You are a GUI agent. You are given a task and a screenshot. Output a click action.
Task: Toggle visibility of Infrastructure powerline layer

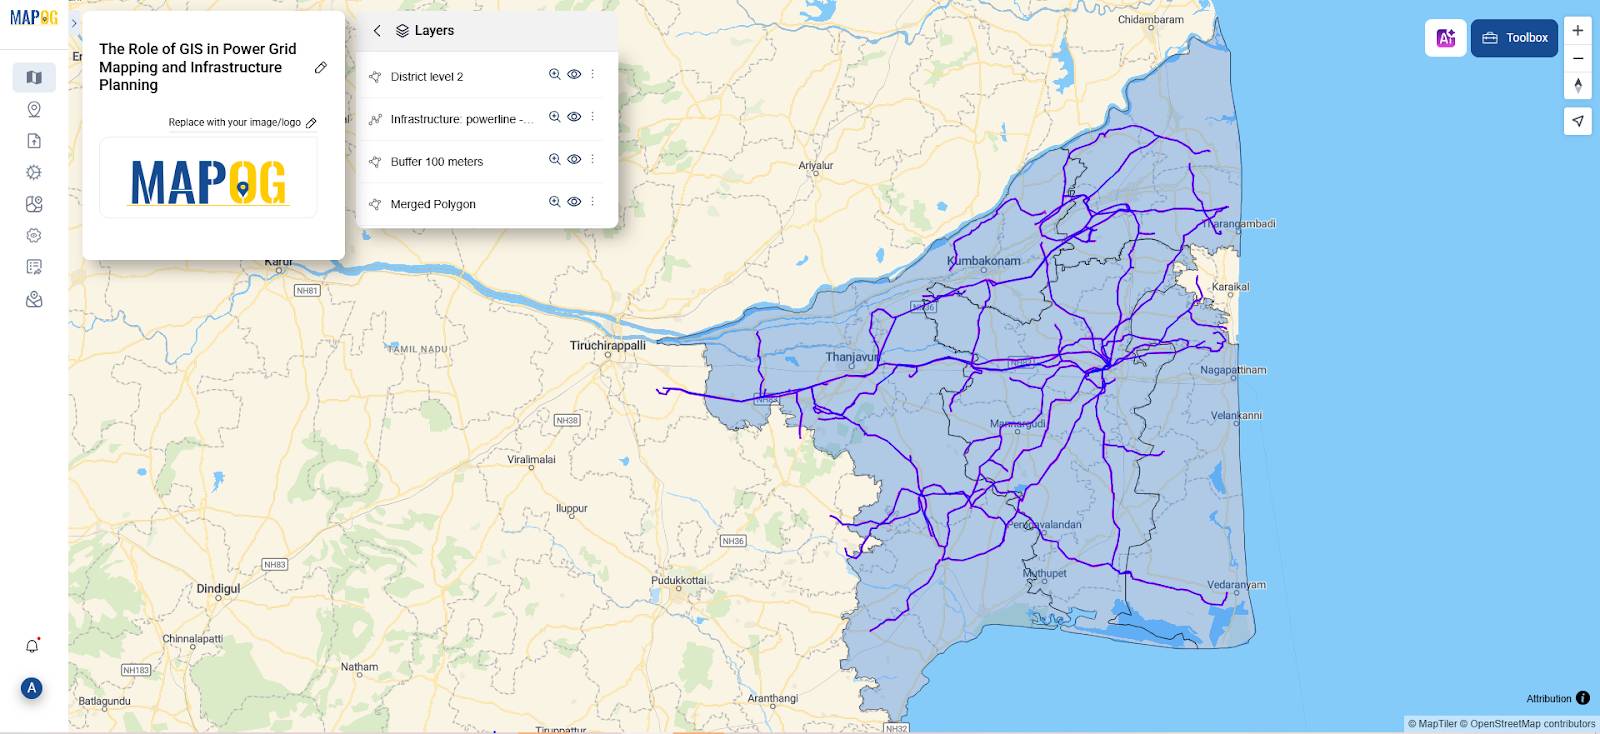(574, 117)
